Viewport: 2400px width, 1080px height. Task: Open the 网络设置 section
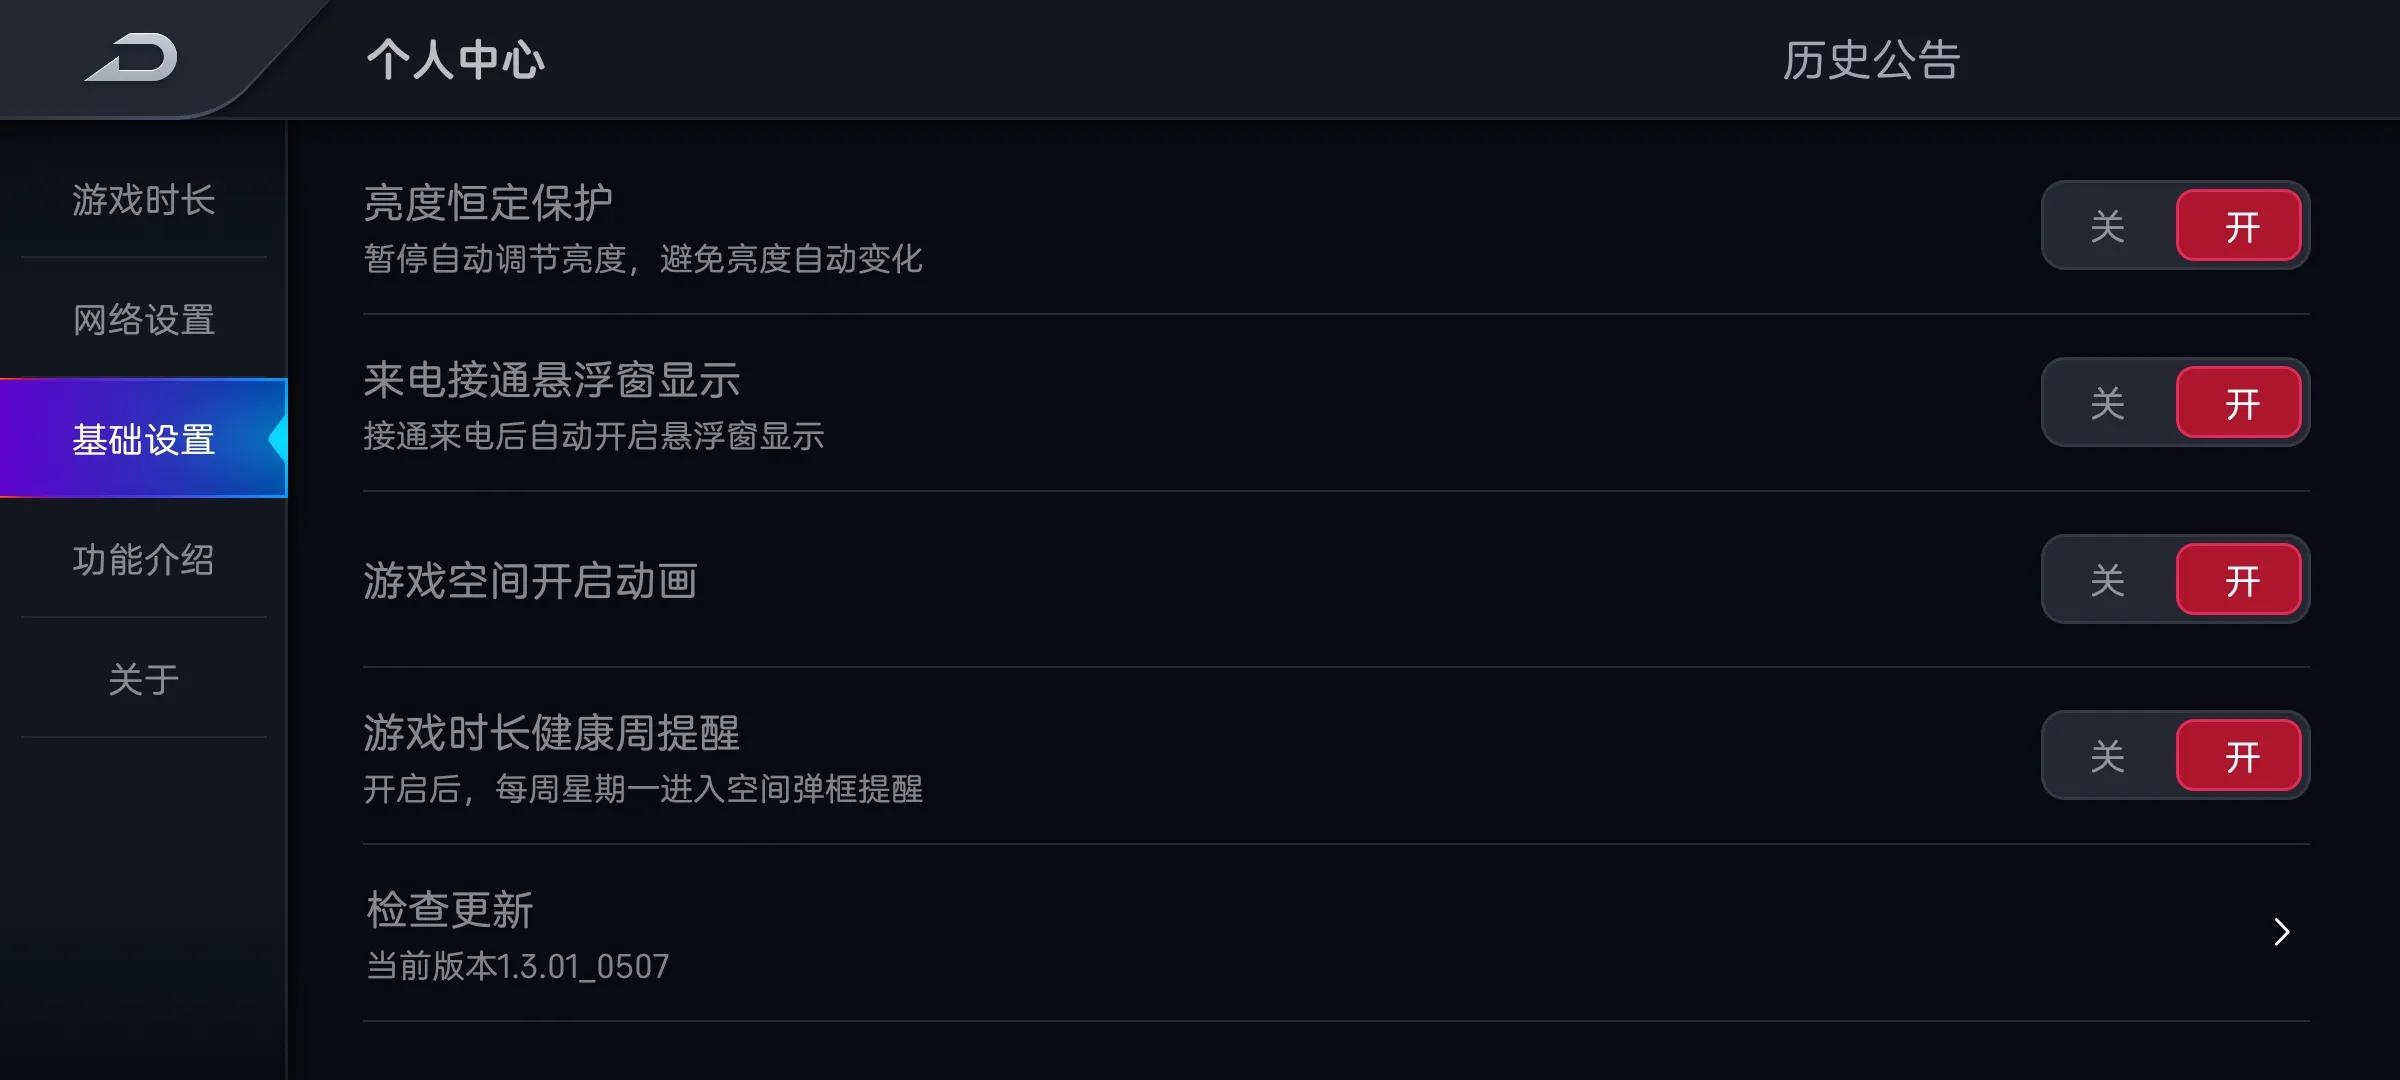pos(141,320)
